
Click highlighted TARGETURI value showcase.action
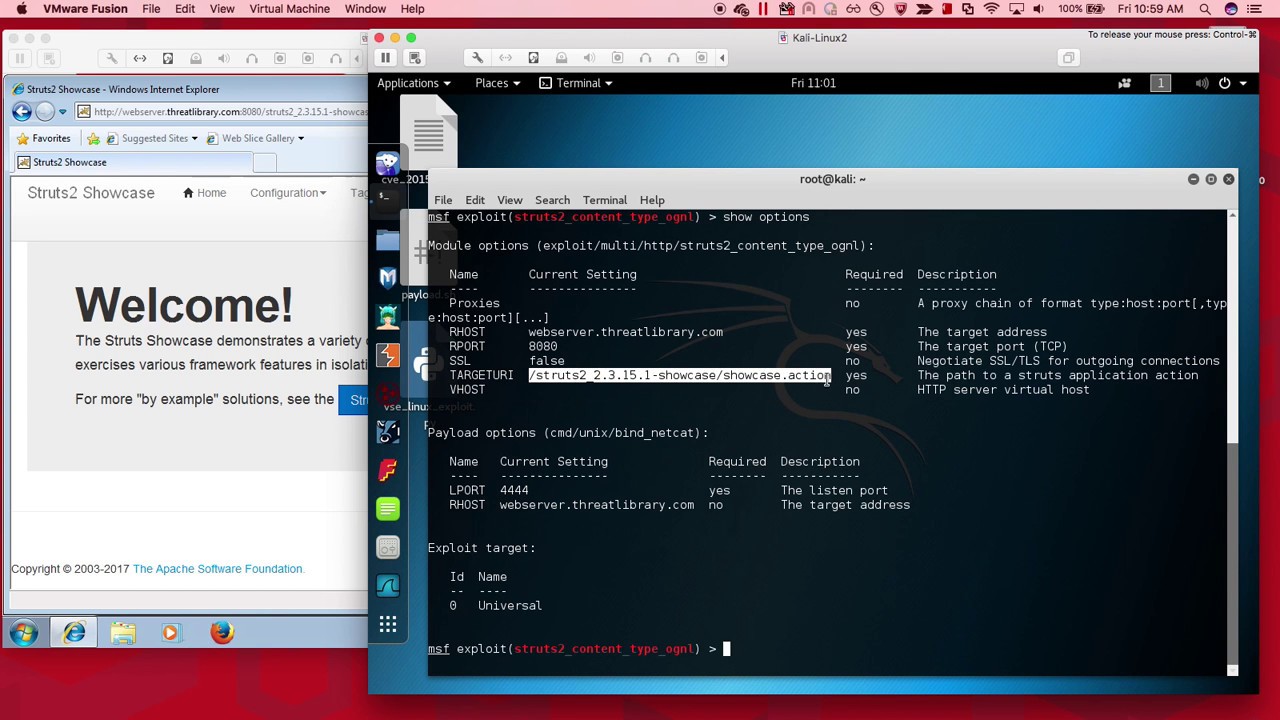(x=680, y=375)
